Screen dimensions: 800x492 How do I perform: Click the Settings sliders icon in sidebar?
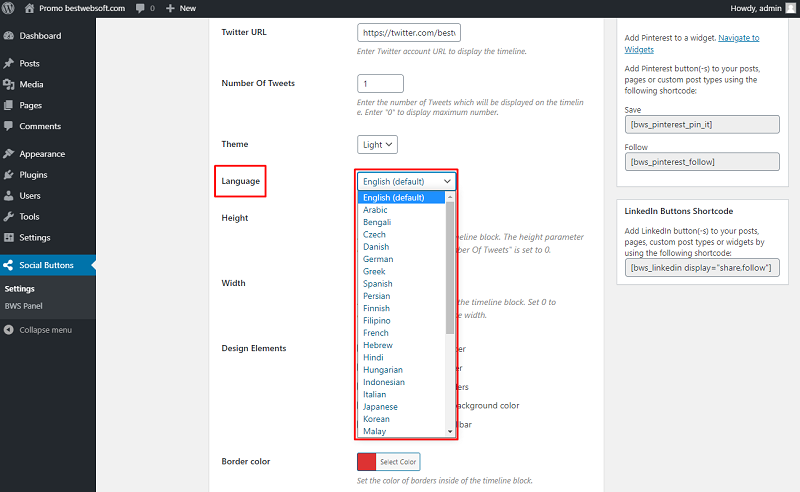tap(9, 237)
